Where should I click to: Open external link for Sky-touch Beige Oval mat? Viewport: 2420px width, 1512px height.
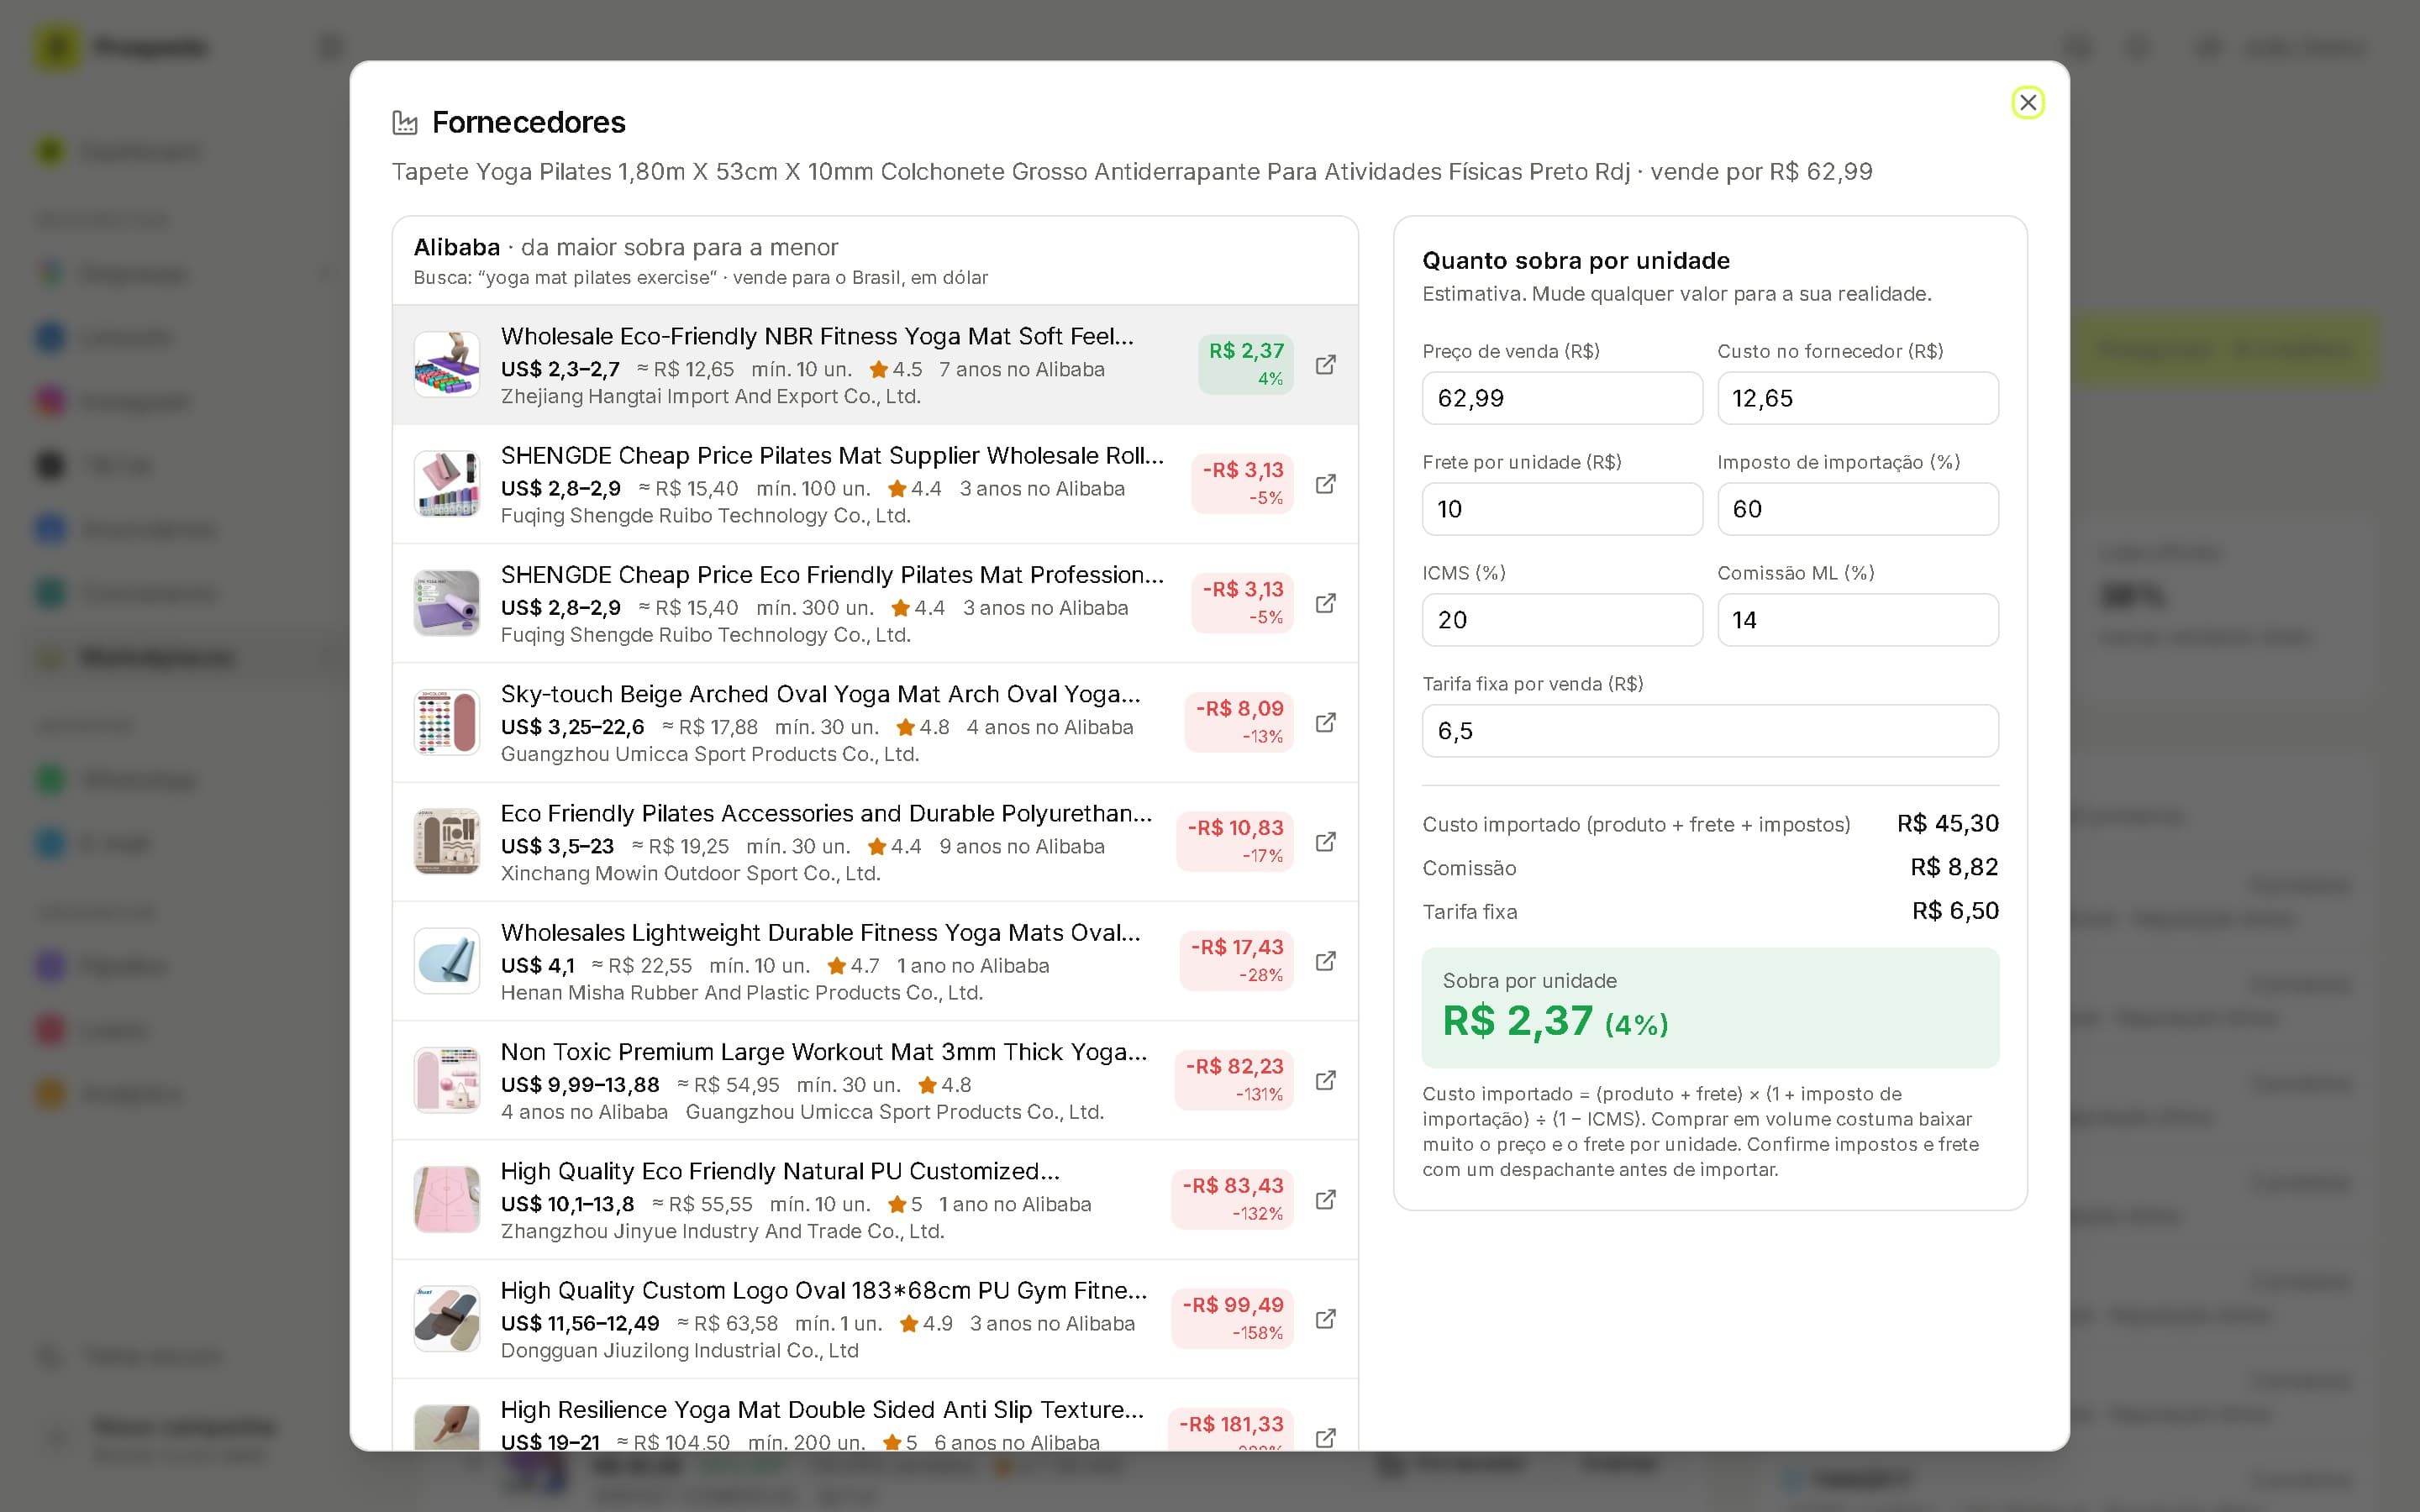tap(1325, 722)
